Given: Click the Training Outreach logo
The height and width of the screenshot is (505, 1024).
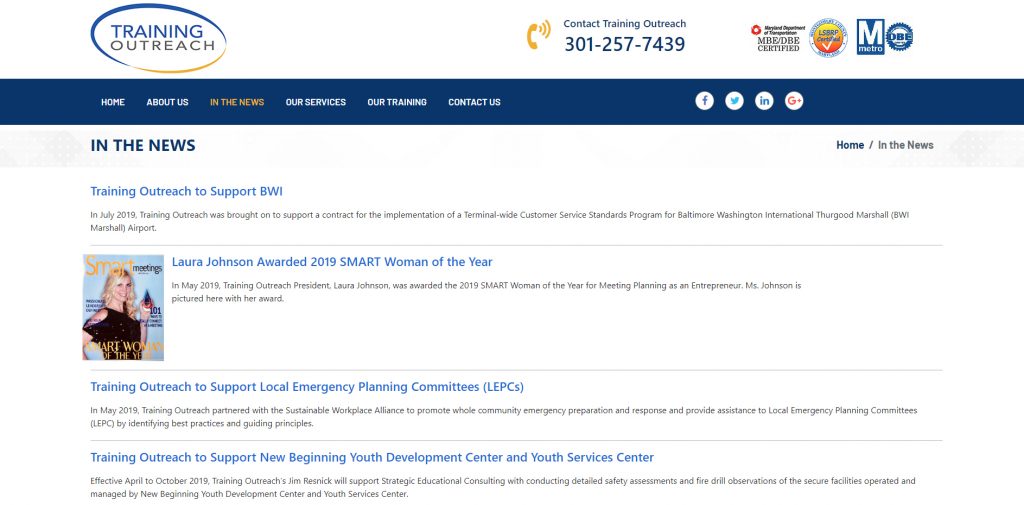Looking at the screenshot, I should coord(158,38).
